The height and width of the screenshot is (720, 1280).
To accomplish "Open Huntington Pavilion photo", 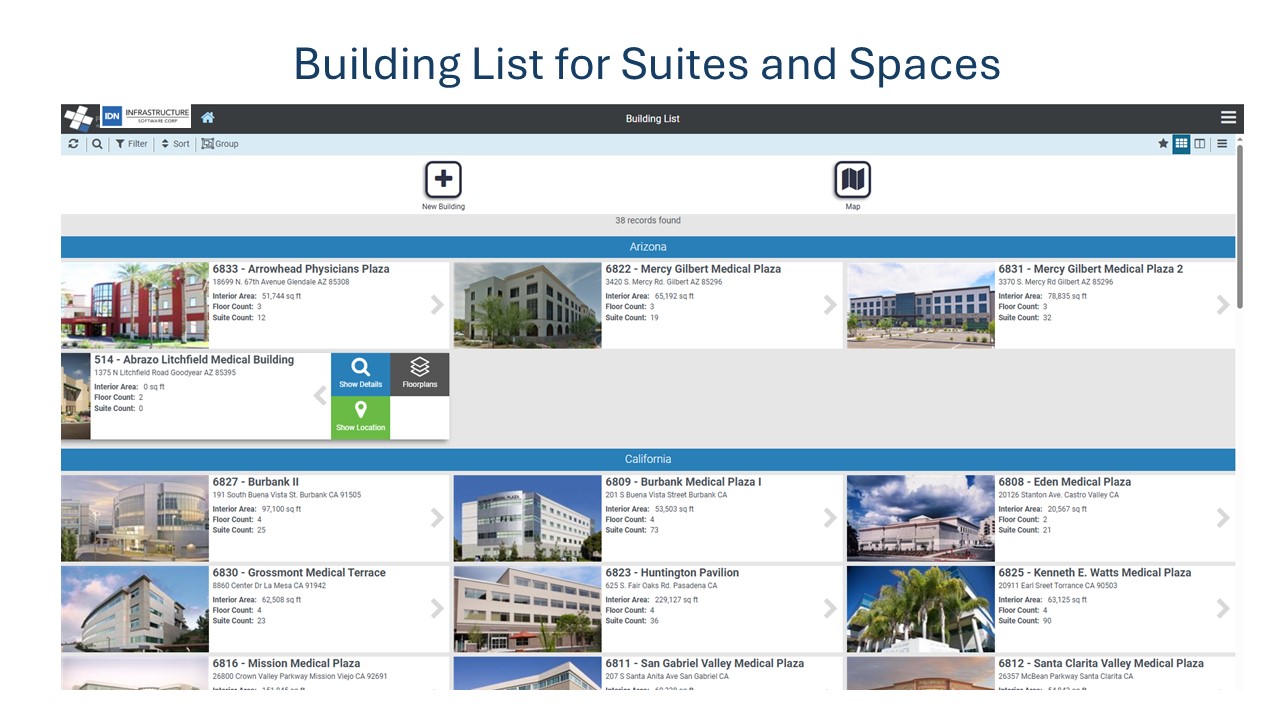I will click(528, 609).
